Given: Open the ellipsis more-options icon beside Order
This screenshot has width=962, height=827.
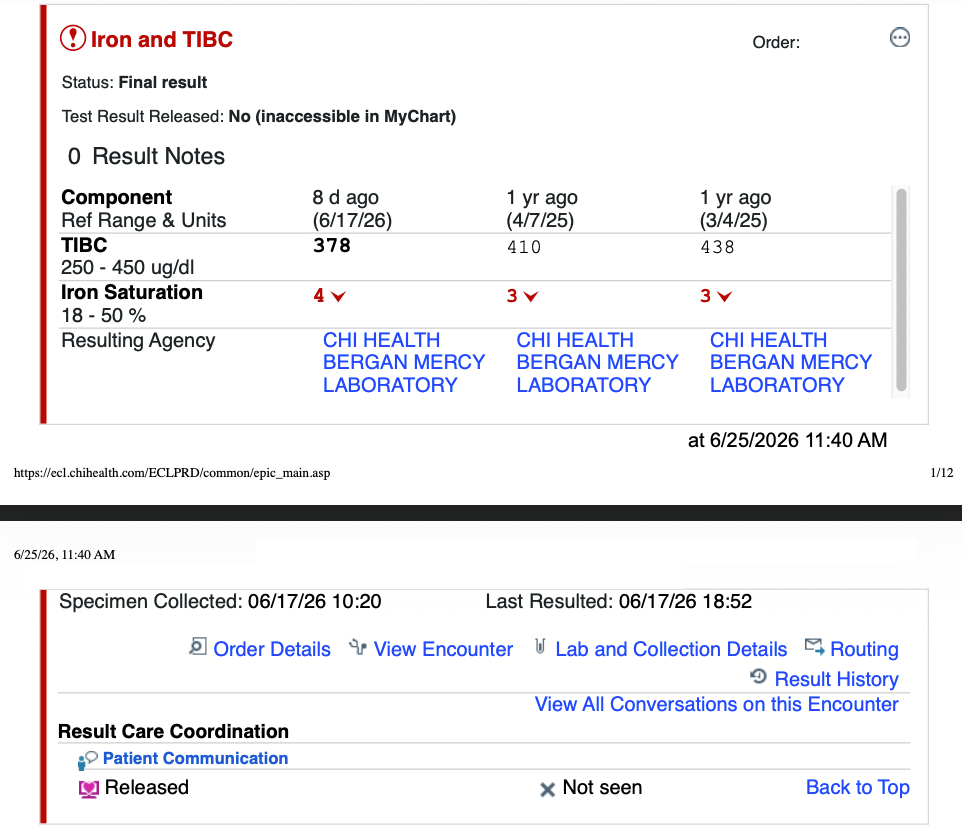Looking at the screenshot, I should 899,37.
